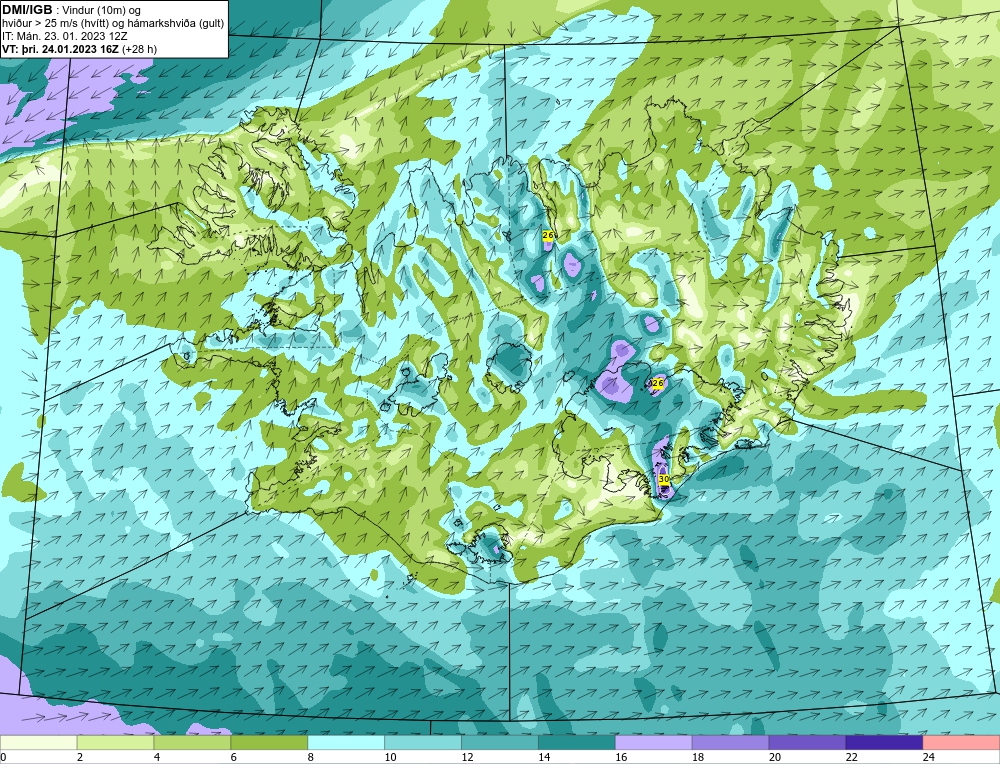Click the legend scale label "18"
The image size is (1000, 764).
pyautogui.click(x=698, y=758)
